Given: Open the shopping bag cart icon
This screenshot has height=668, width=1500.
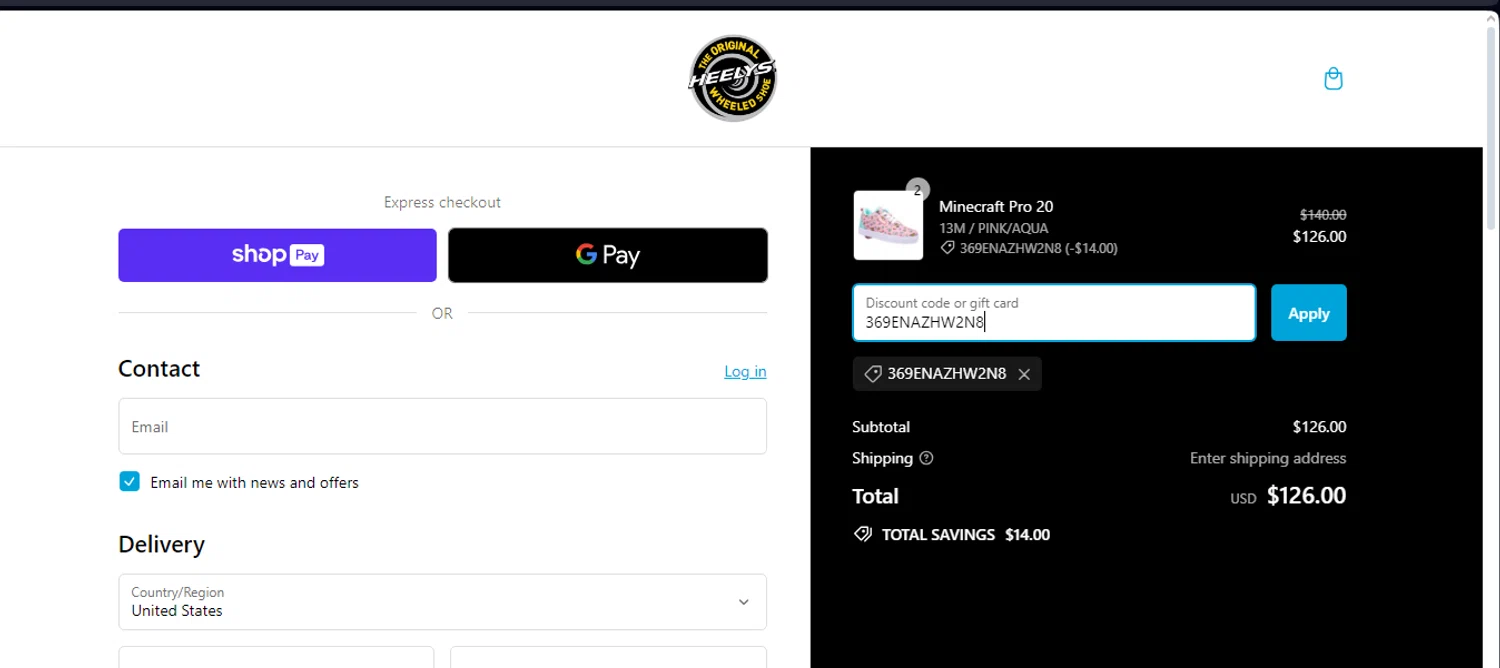Looking at the screenshot, I should click(1333, 79).
